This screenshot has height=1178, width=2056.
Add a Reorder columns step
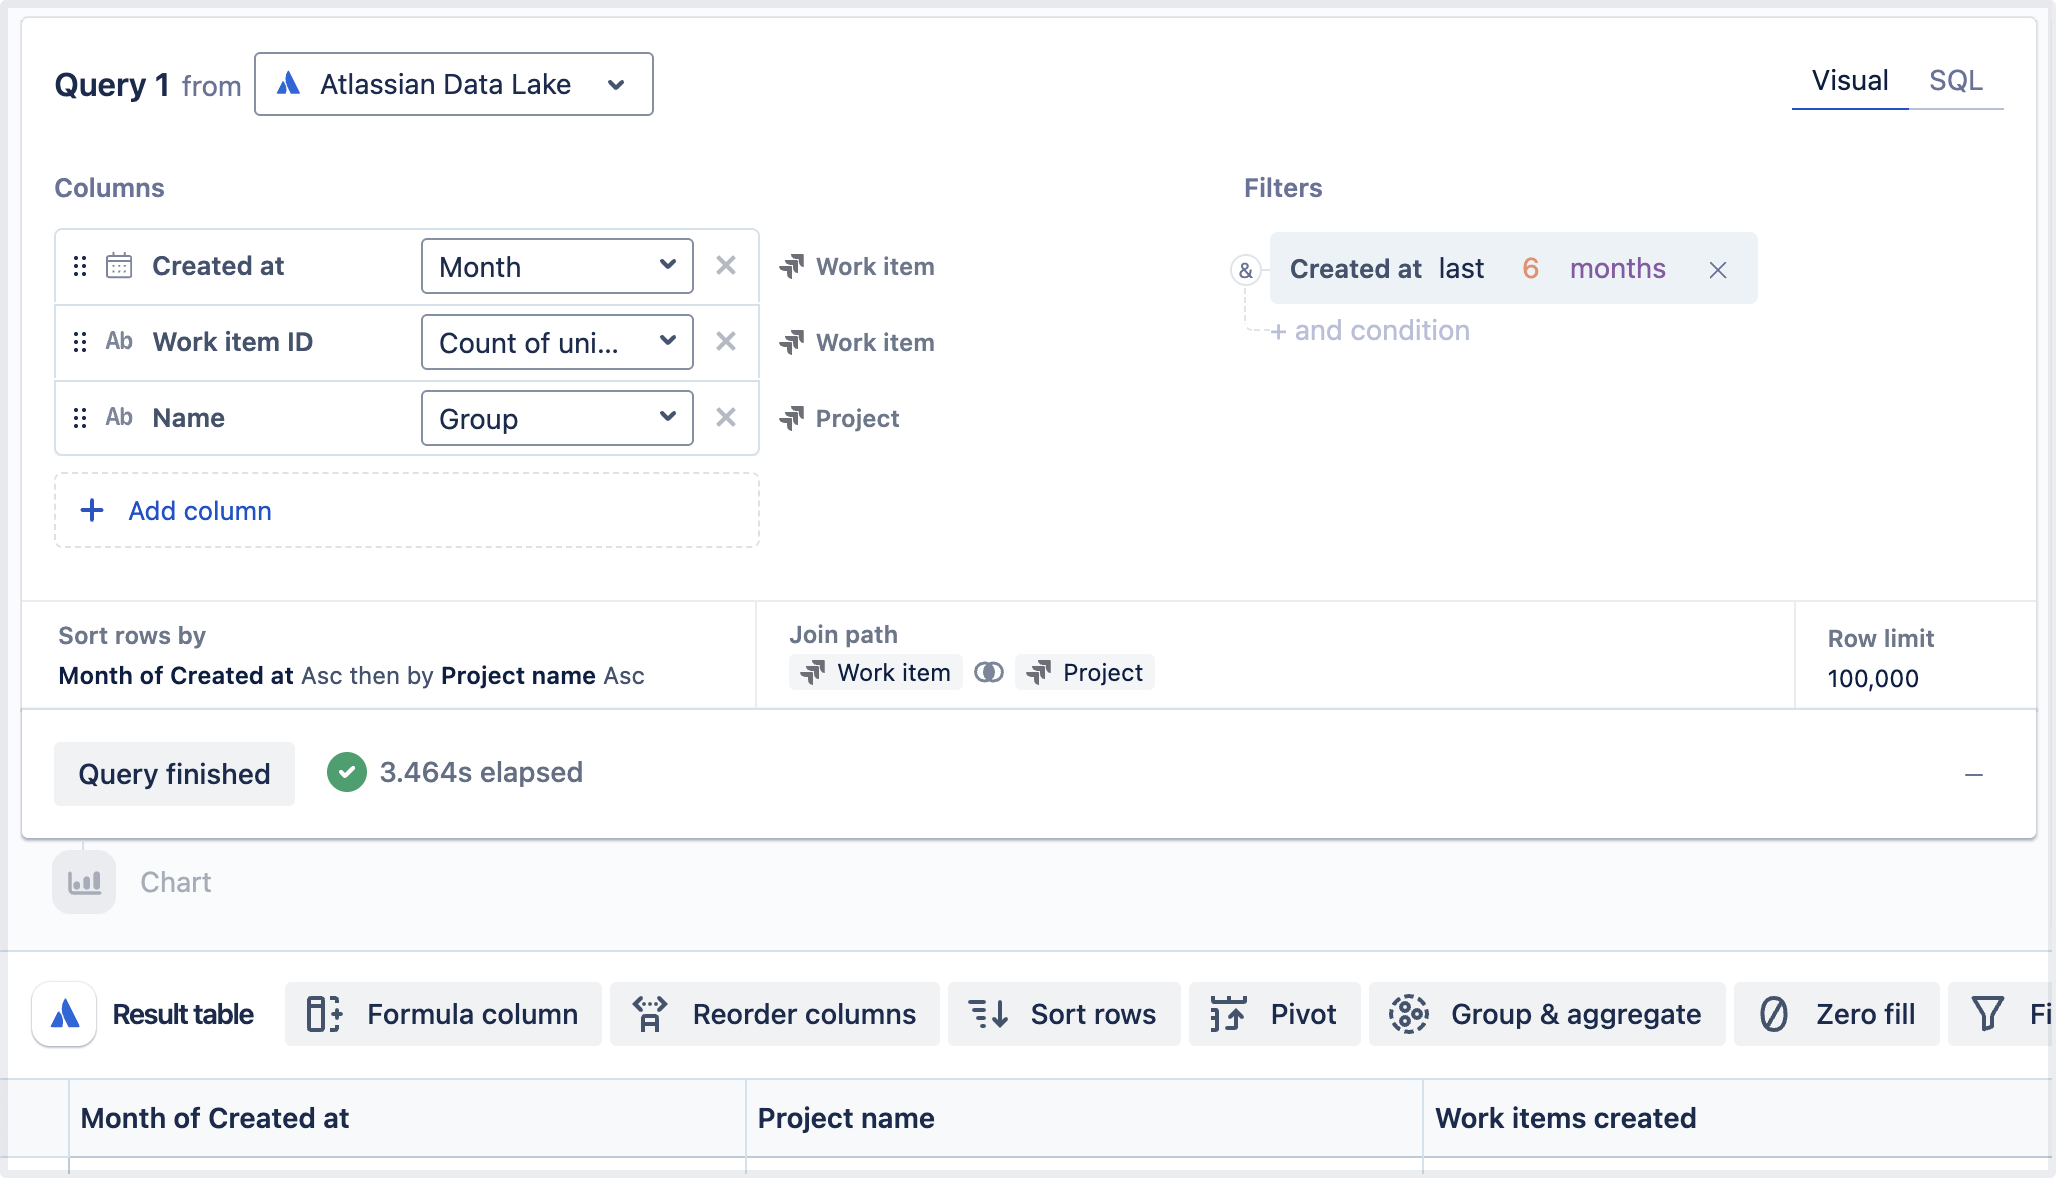click(x=775, y=1014)
